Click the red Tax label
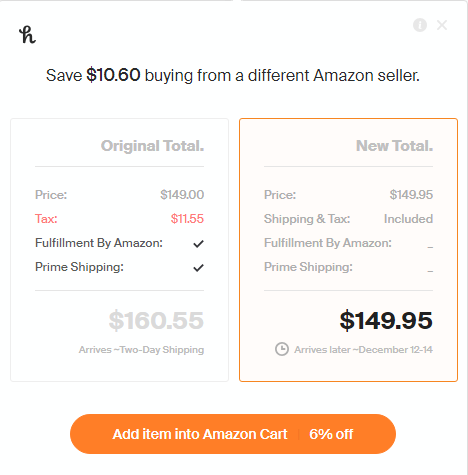The height and width of the screenshot is (475, 468). (46, 219)
